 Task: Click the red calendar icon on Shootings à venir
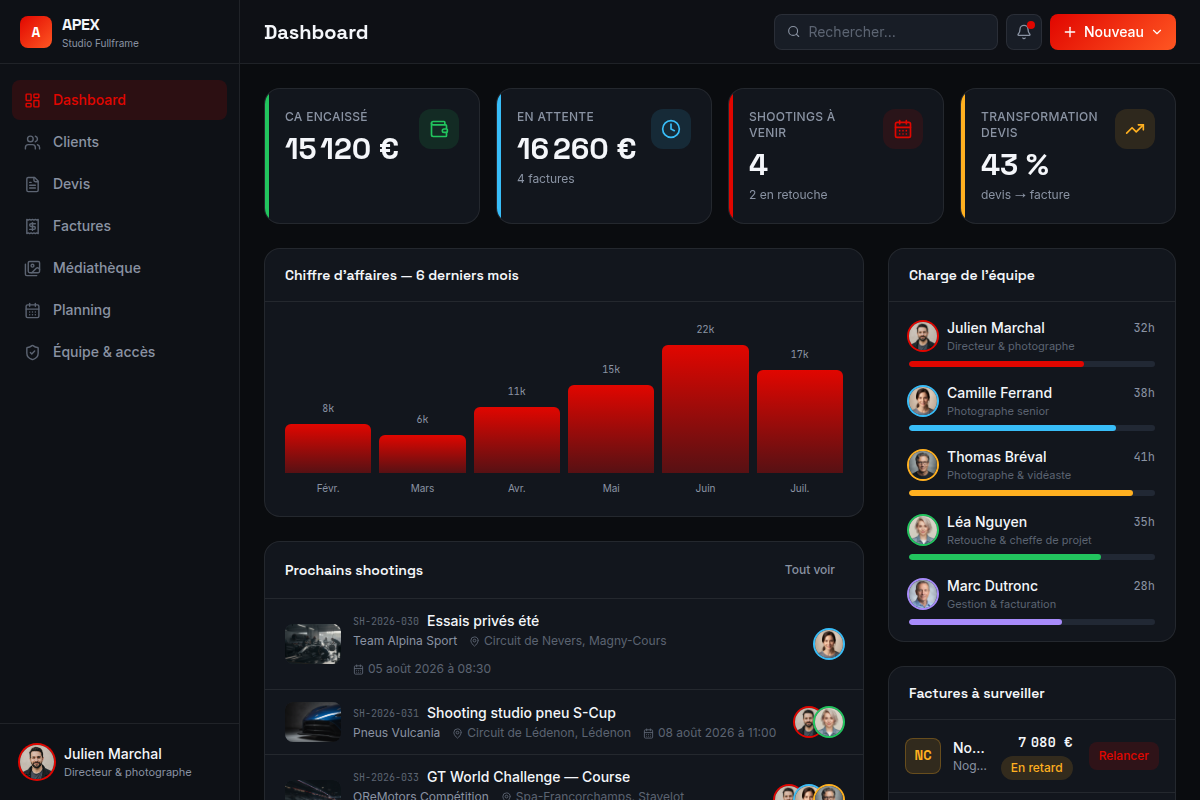(x=903, y=129)
